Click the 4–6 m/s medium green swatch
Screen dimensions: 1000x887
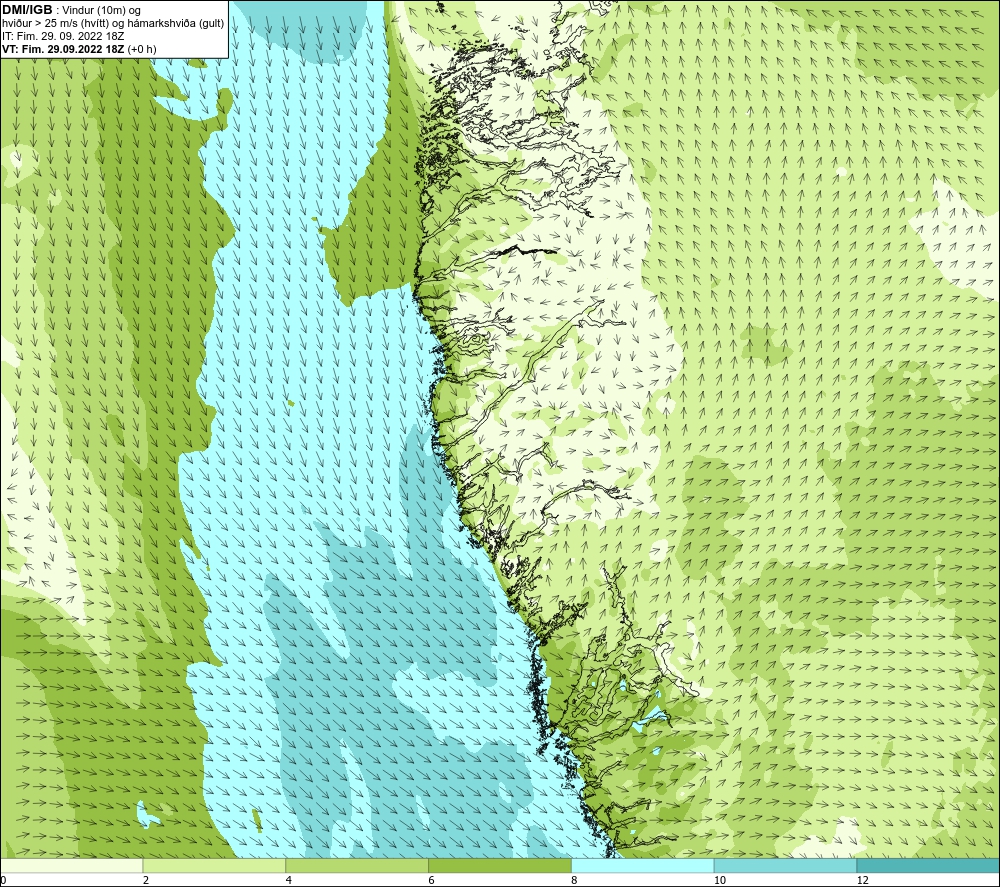pos(357,865)
